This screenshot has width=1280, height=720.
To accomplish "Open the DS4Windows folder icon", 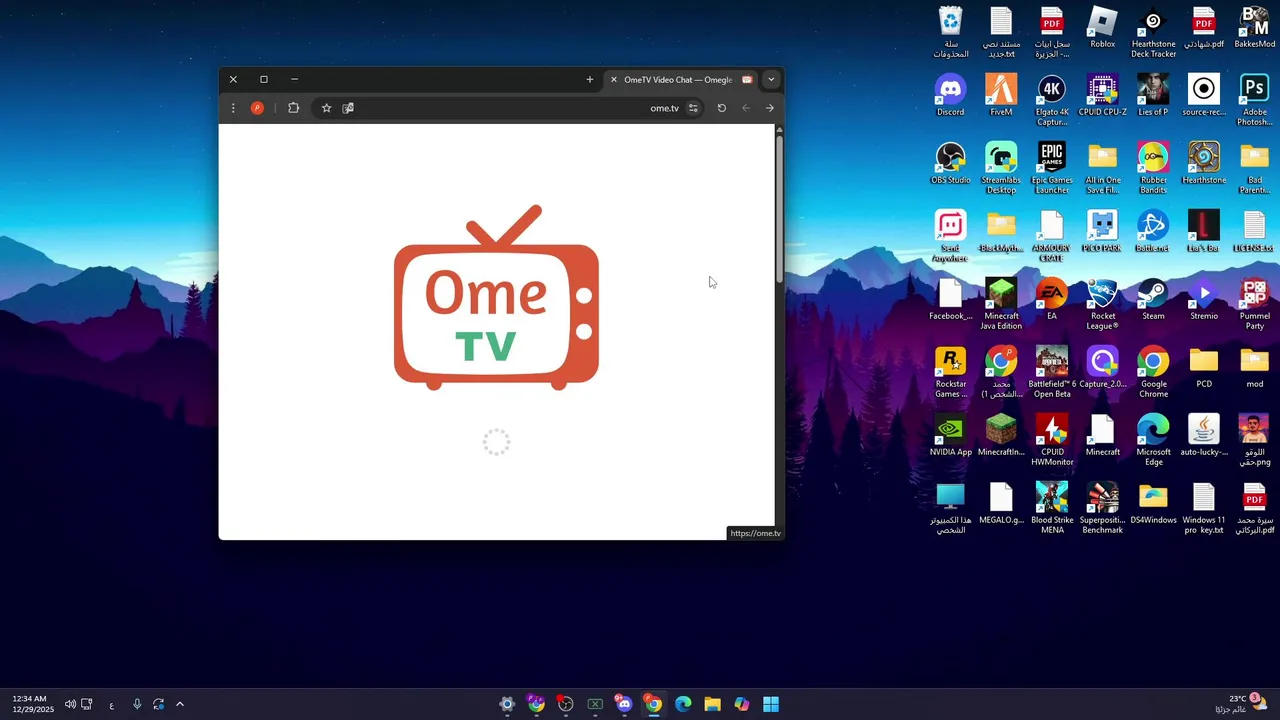I will [1153, 504].
